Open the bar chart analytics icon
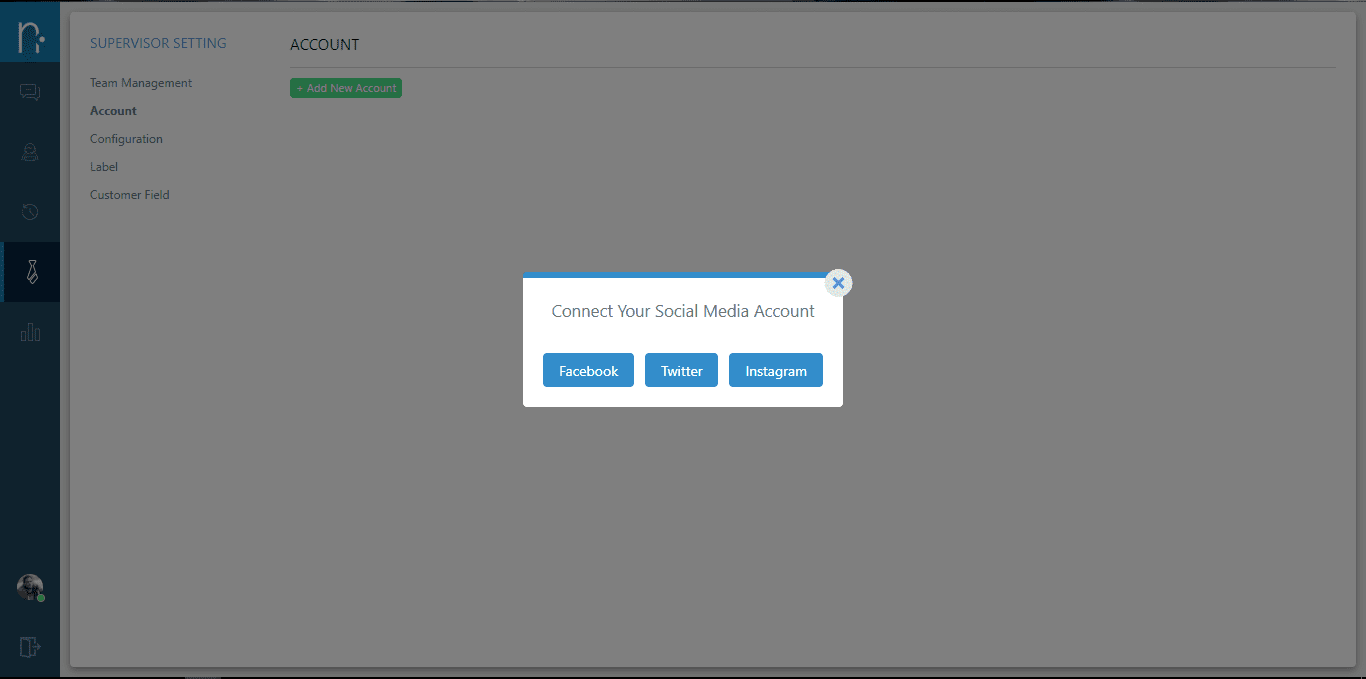This screenshot has width=1366, height=679. pos(30,332)
